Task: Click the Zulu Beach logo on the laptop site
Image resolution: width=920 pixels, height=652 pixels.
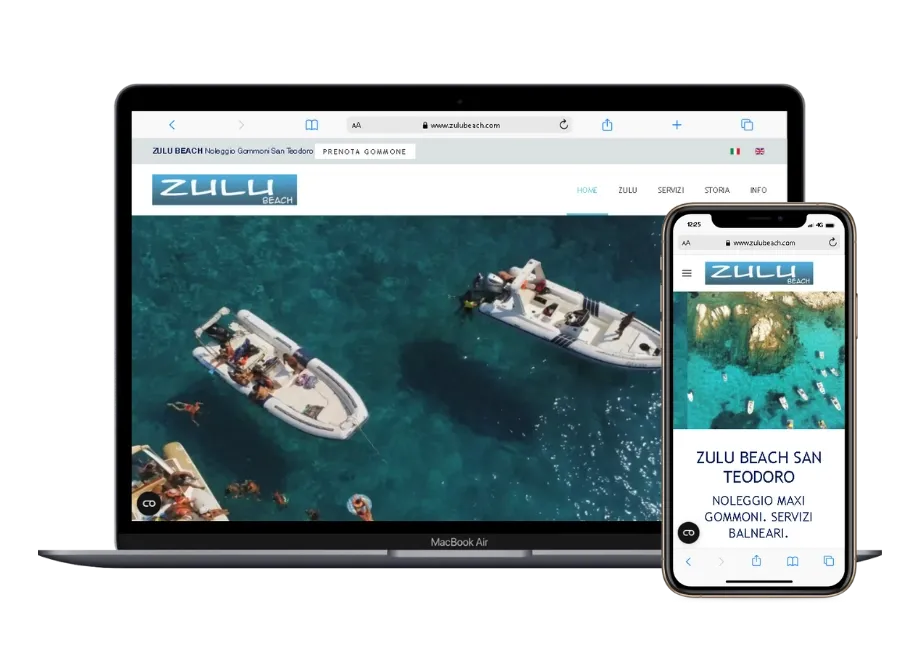Action: click(224, 190)
